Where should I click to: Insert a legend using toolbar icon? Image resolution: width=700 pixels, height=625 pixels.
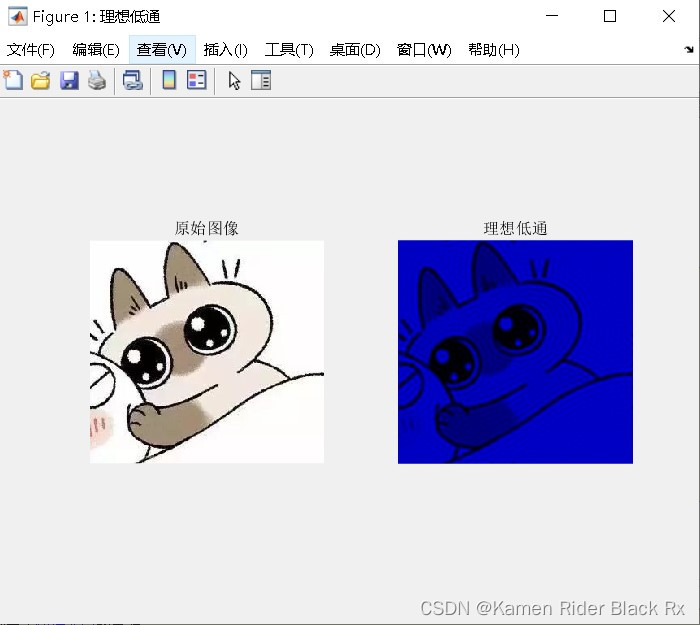[x=196, y=80]
